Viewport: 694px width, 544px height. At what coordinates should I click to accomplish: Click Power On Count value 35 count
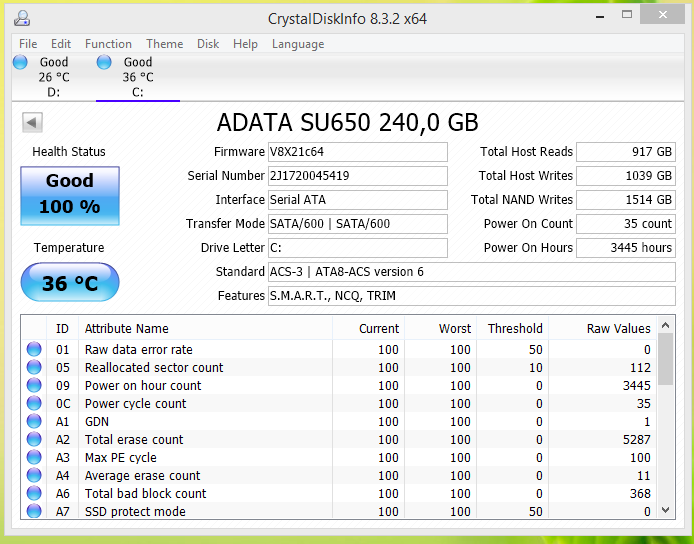click(626, 224)
